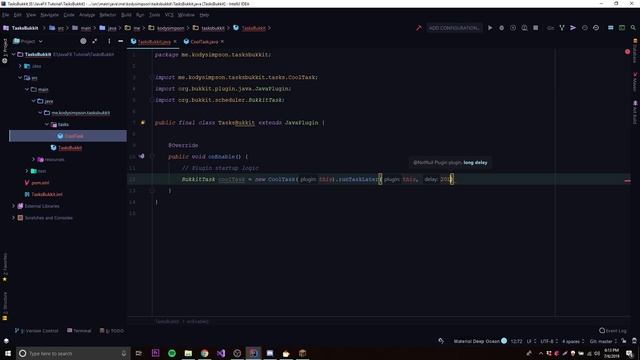Click '4 spaces' indent setting in status bar
Viewport: 640px width, 360px height.
click(573, 341)
